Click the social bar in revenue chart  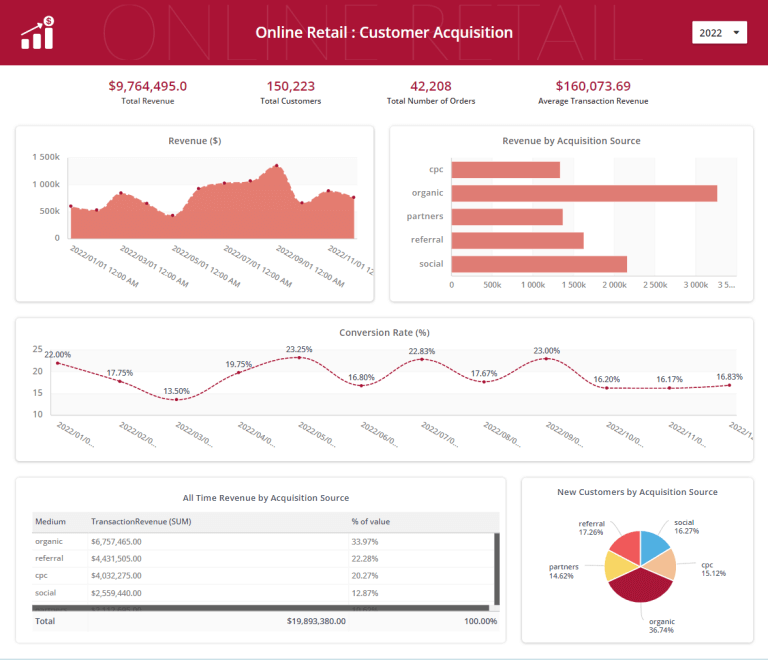tap(539, 264)
